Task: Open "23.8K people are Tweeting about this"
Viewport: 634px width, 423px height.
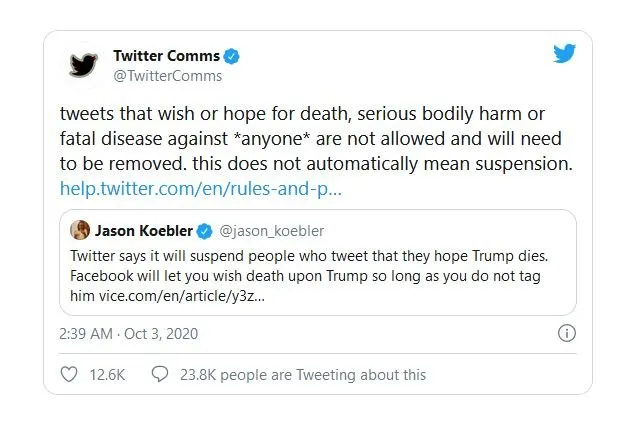Action: point(301,374)
